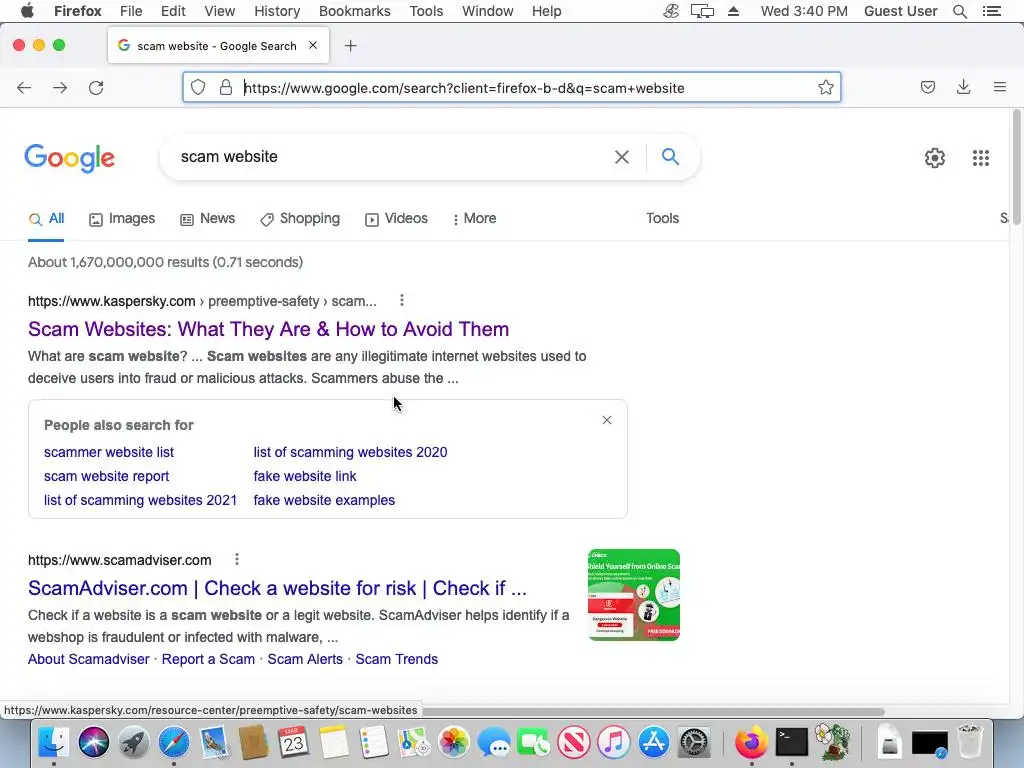1024x768 pixels.
Task: Open the Firefox hamburger application menu
Action: pyautogui.click(x=1000, y=87)
